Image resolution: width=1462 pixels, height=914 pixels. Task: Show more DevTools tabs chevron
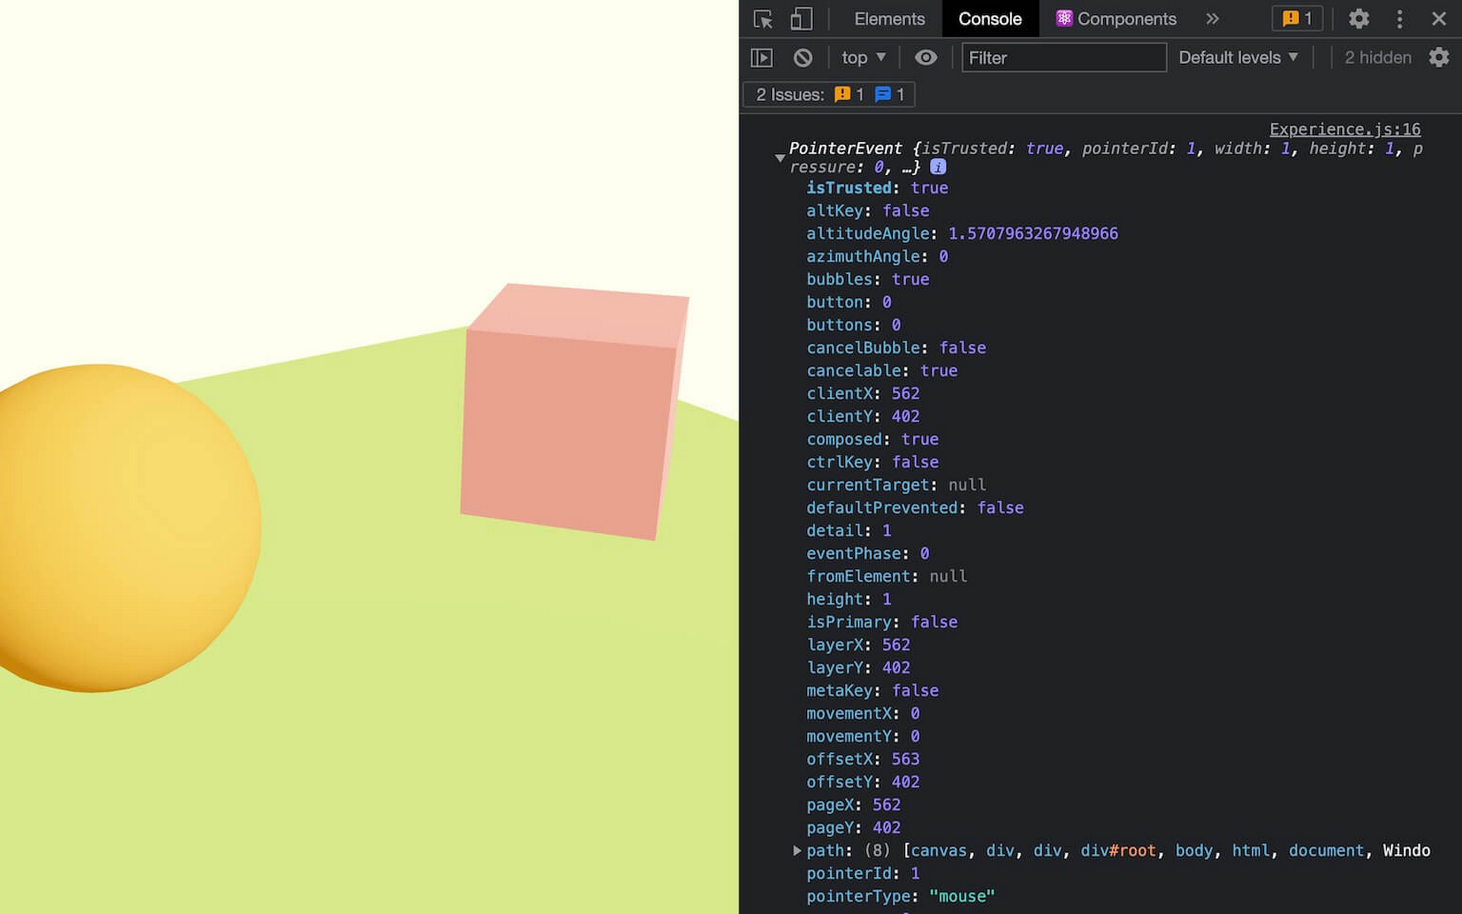point(1213,19)
